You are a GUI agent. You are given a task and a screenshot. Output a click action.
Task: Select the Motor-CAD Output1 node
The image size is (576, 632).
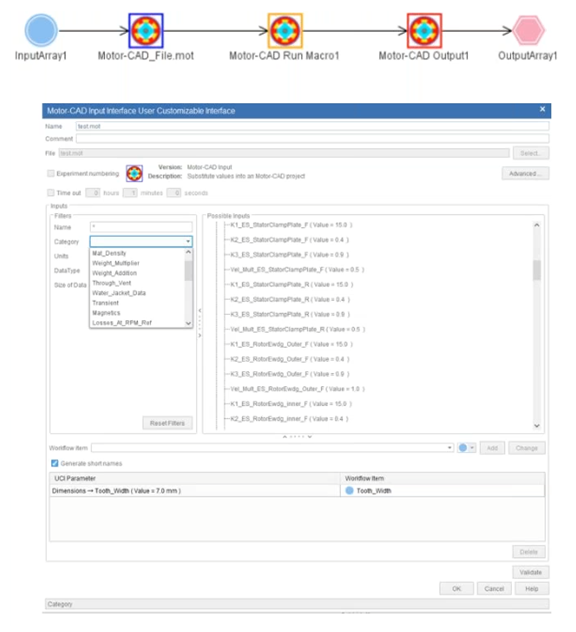pyautogui.click(x=424, y=31)
